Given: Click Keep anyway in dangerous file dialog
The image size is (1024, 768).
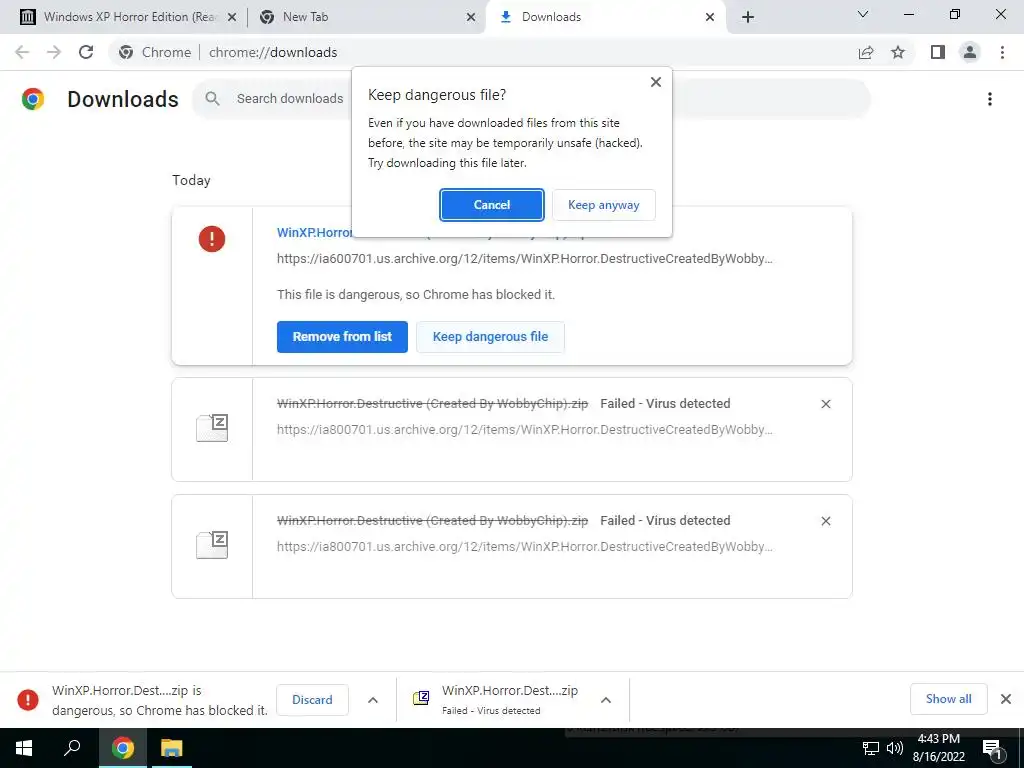Looking at the screenshot, I should [603, 205].
